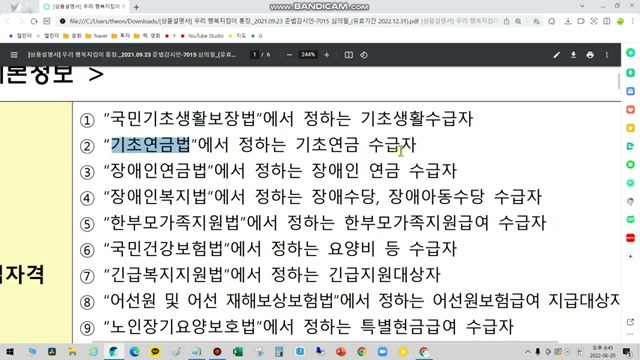Go back in browser history

pyautogui.click(x=8, y=21)
